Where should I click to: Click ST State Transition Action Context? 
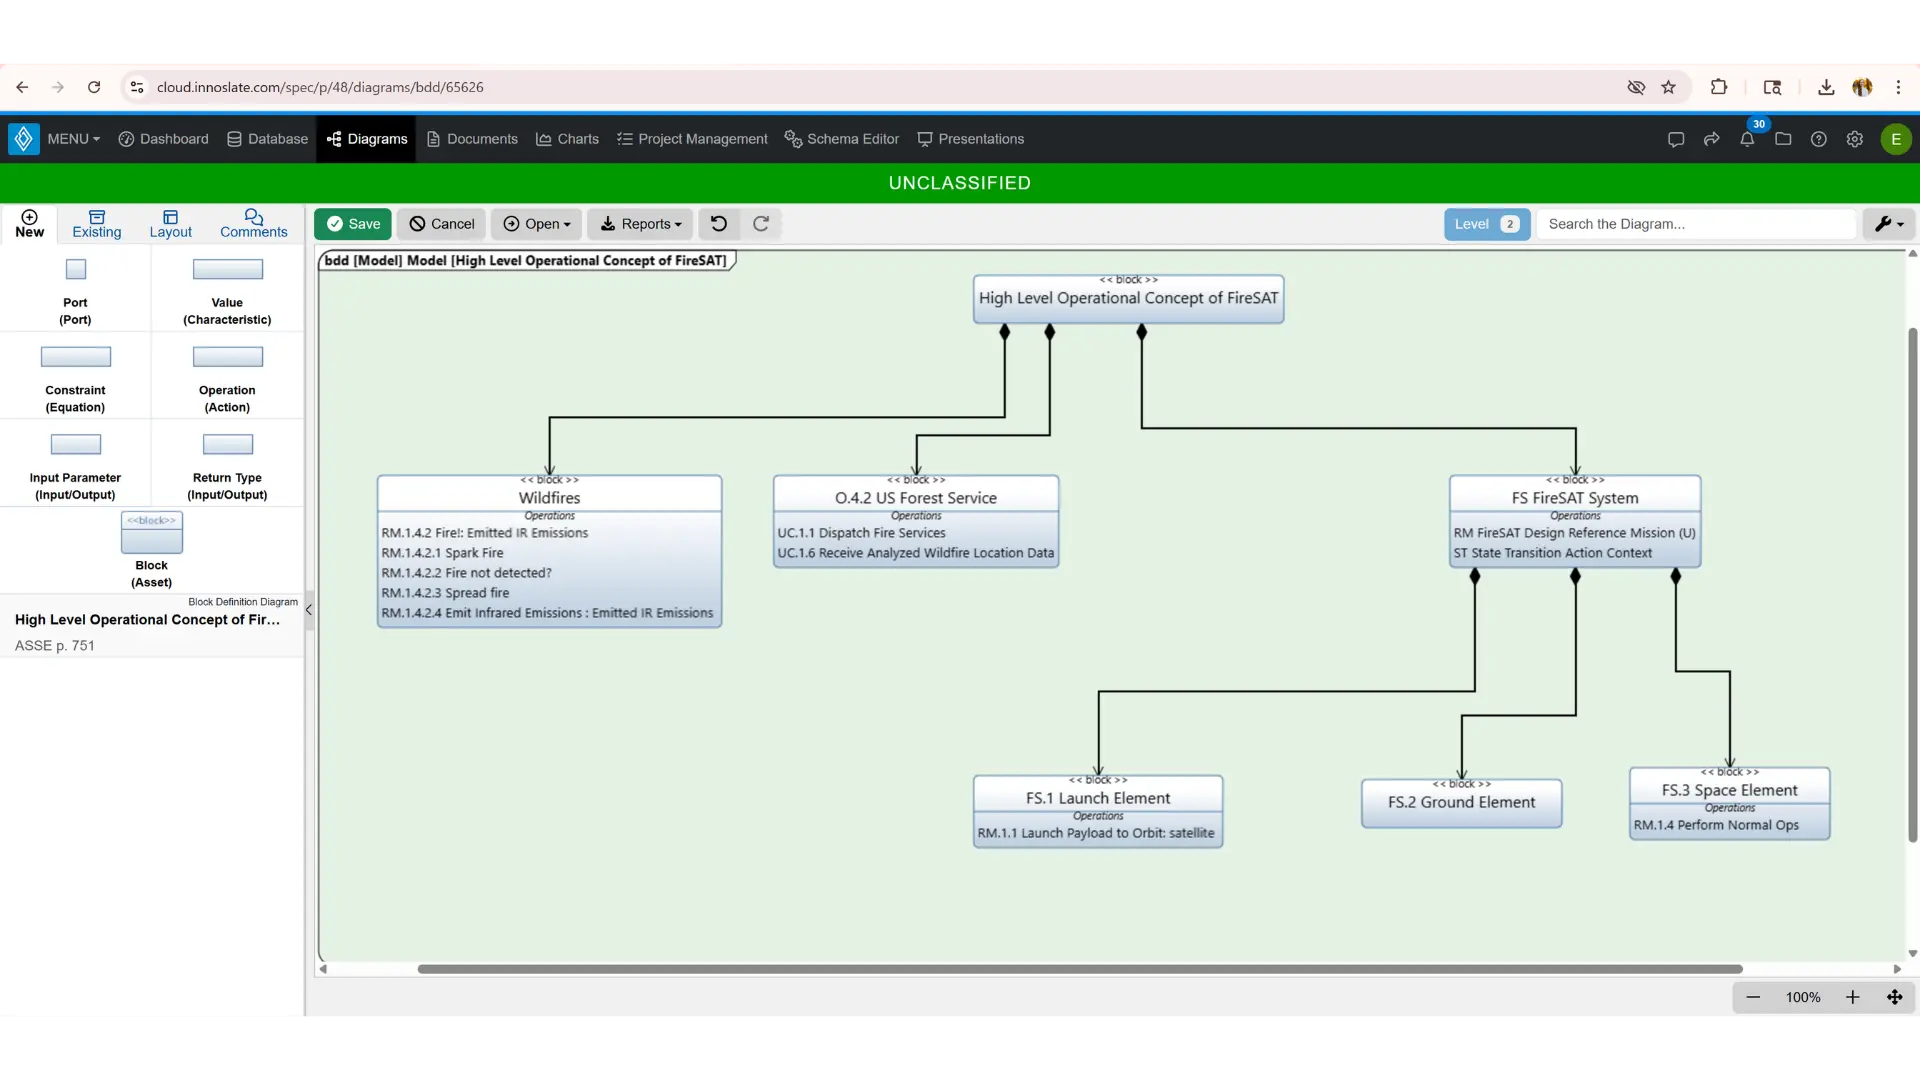click(x=1552, y=553)
